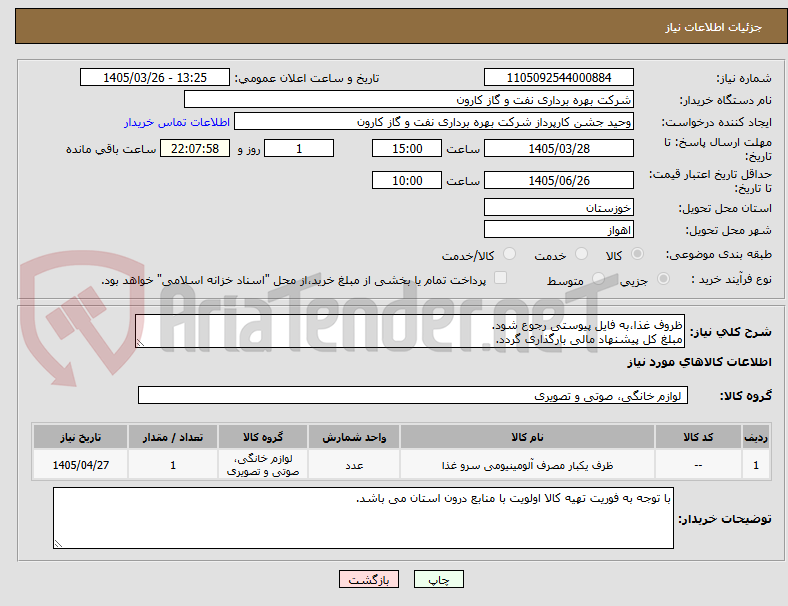Click the goods group cell in row 1
Screen dimensions: 788x606
[263, 465]
